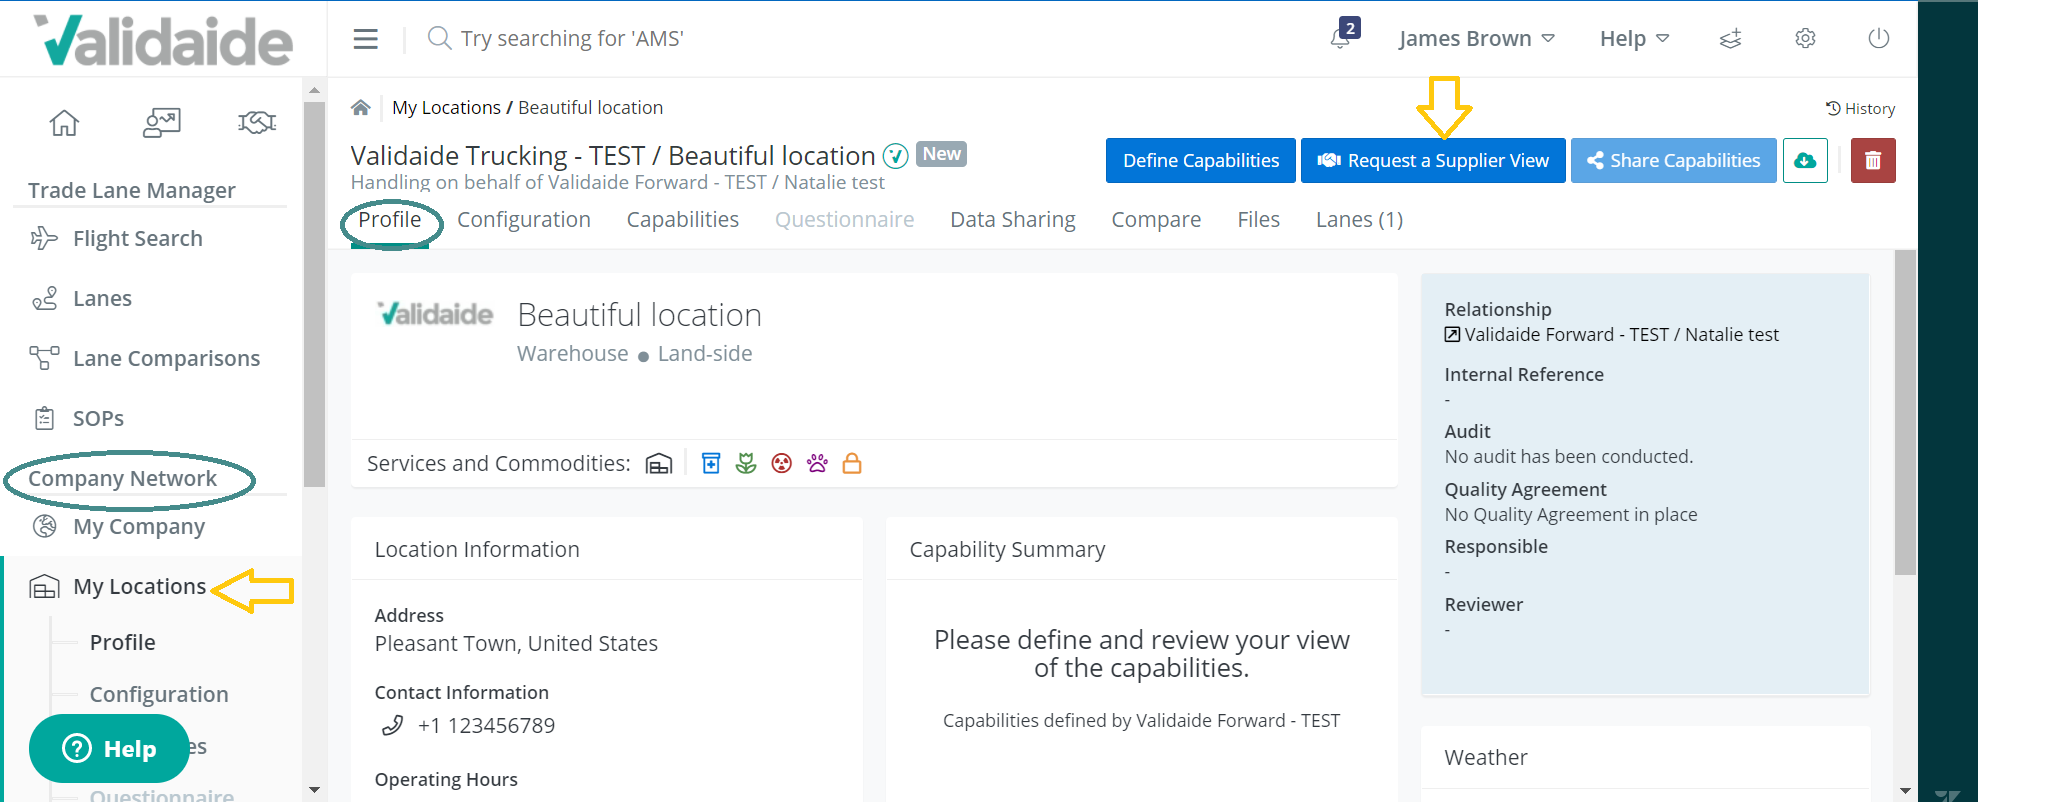The image size is (2065, 802).
Task: Click the phone icon beside contact number
Action: pyautogui.click(x=393, y=725)
